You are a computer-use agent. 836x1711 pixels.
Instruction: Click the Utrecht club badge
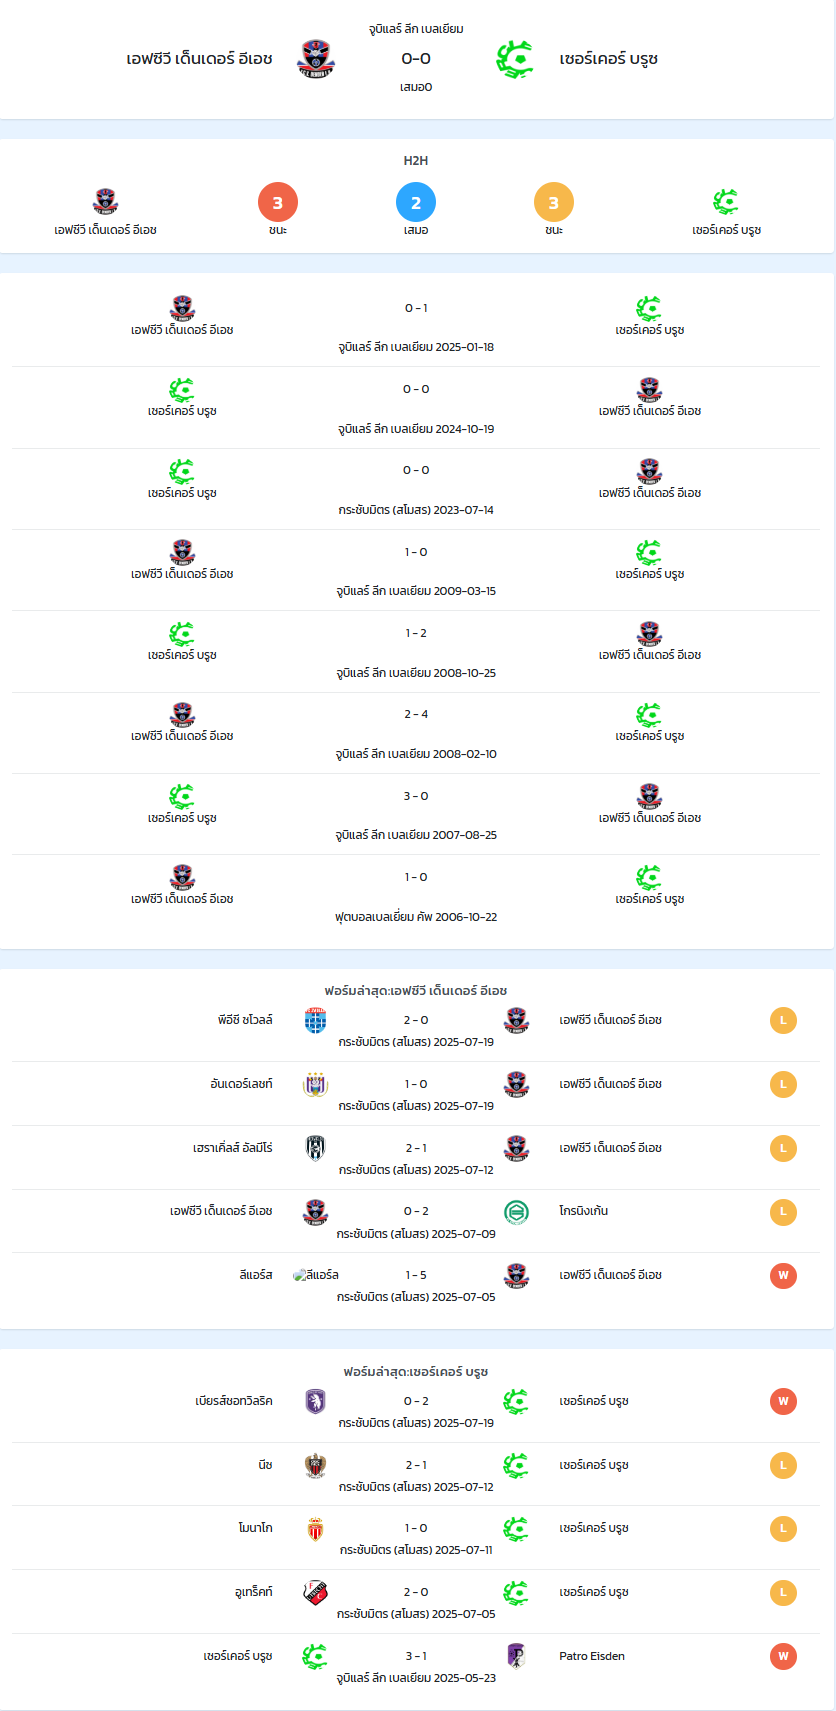pyautogui.click(x=316, y=1592)
